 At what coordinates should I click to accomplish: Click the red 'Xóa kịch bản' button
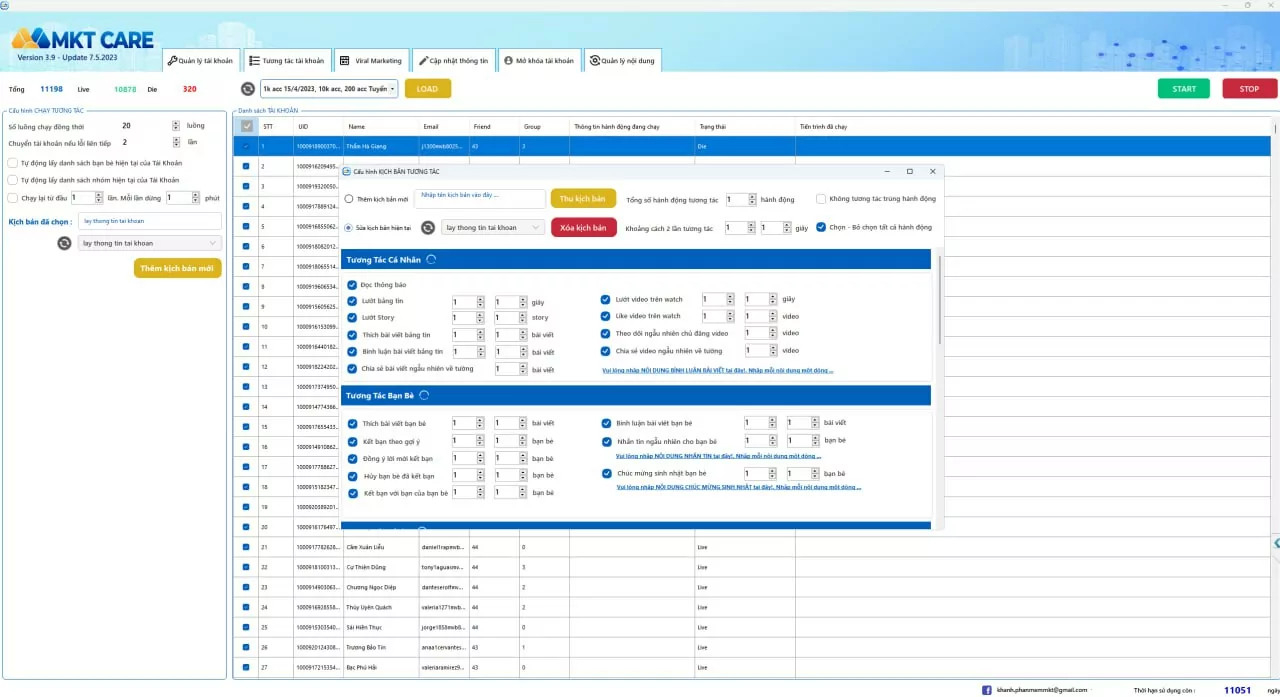click(583, 227)
